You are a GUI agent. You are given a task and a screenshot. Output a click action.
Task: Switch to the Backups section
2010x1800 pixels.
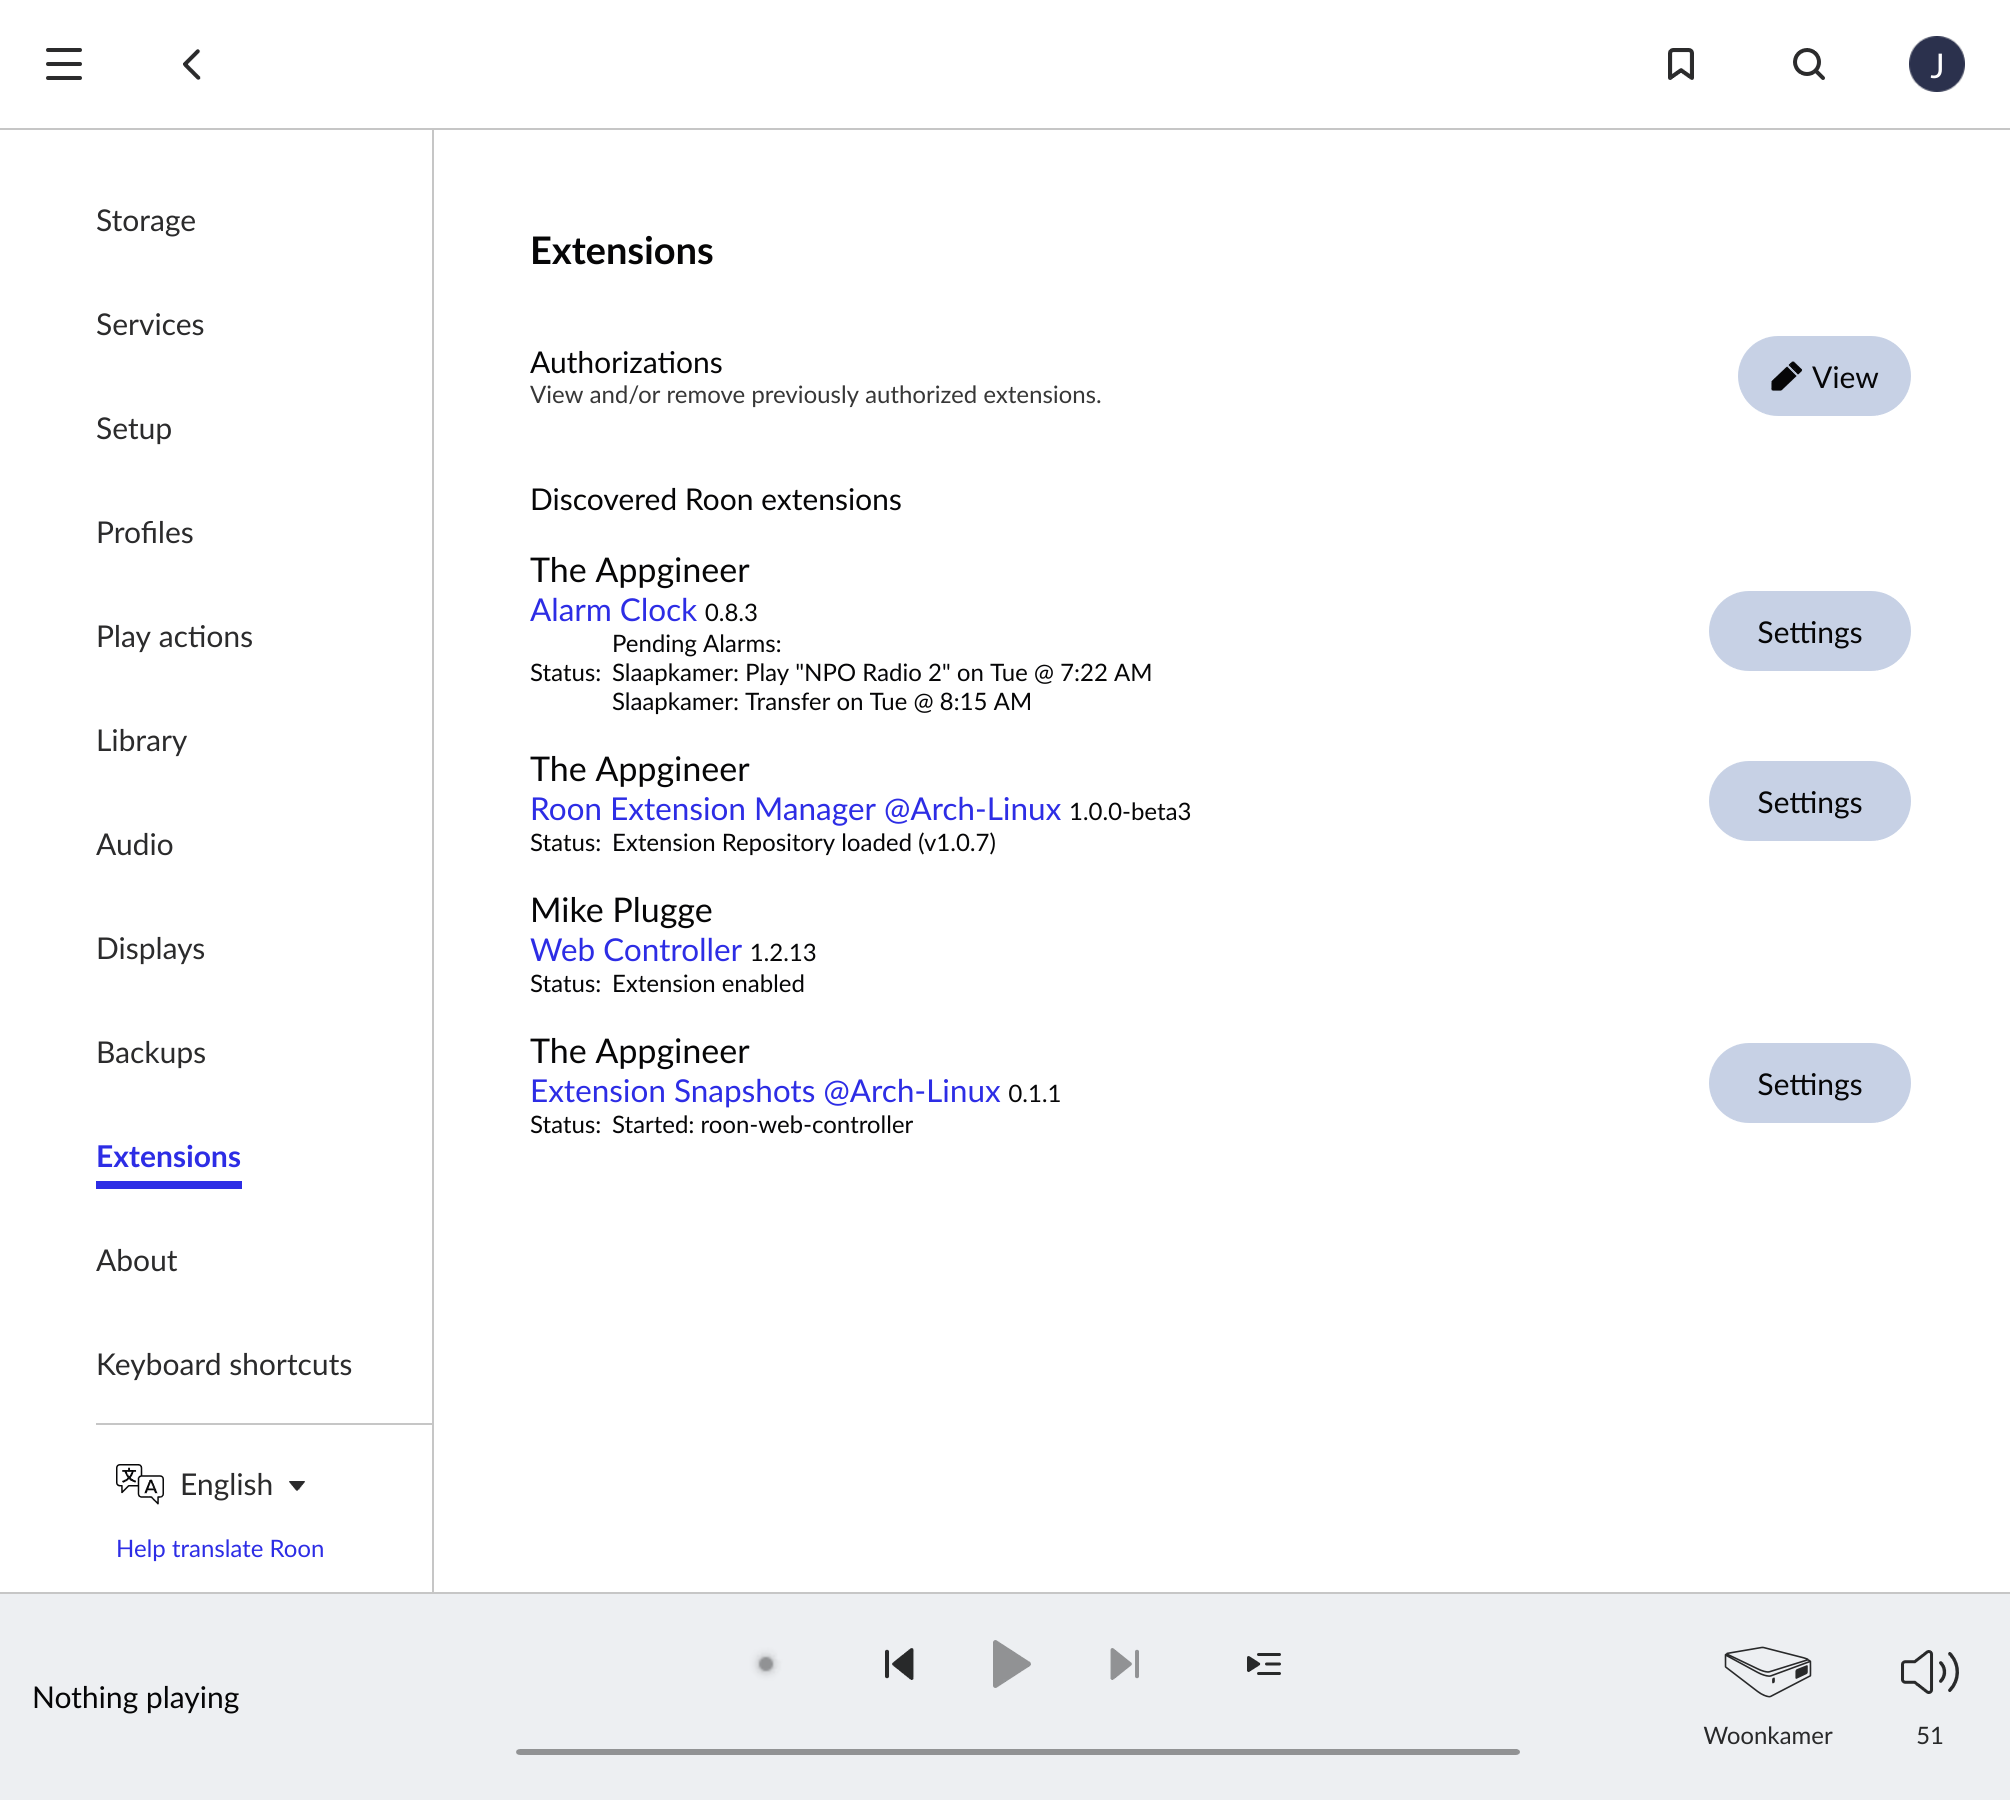150,1053
